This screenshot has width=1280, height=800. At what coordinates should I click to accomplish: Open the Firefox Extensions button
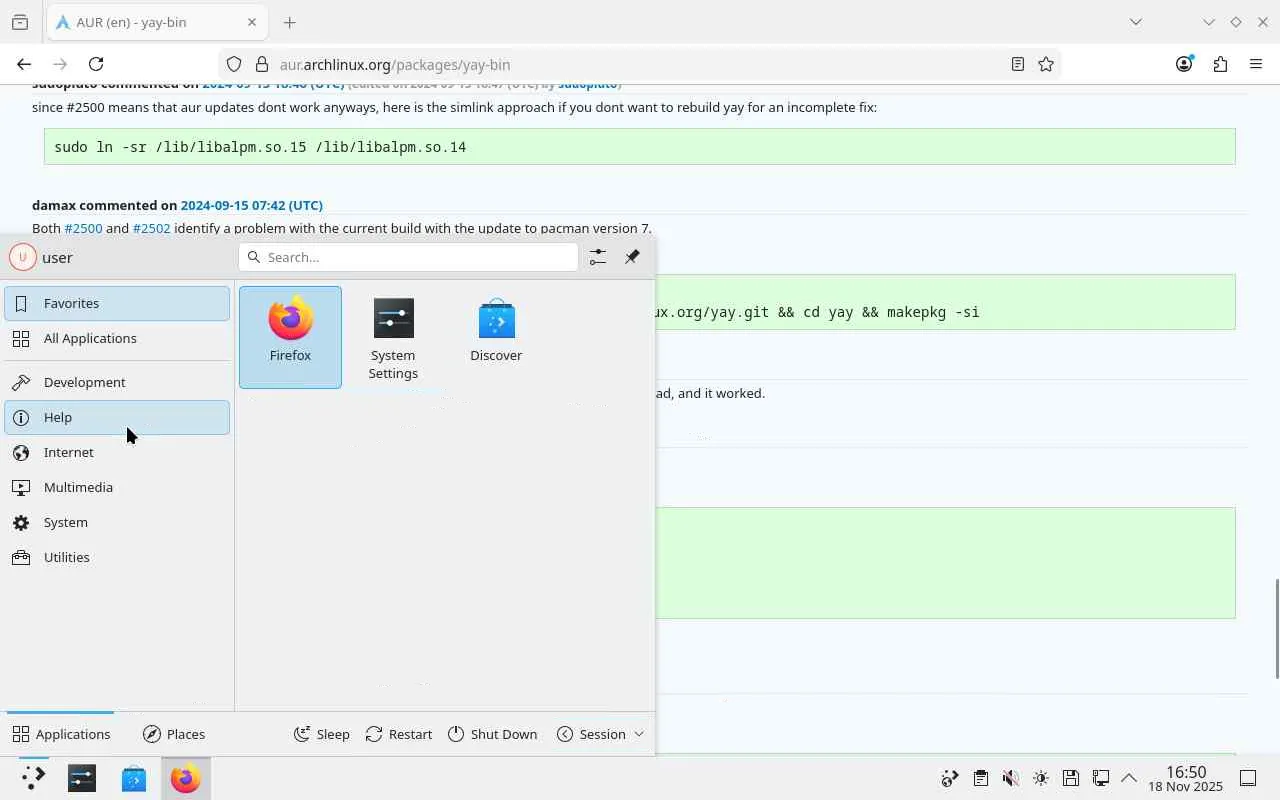pos(1220,64)
